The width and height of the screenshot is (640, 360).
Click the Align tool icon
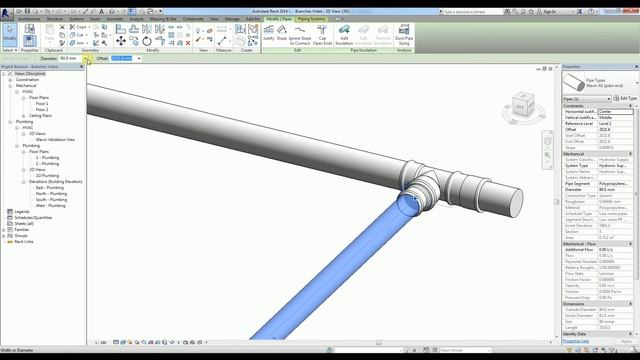121,29
